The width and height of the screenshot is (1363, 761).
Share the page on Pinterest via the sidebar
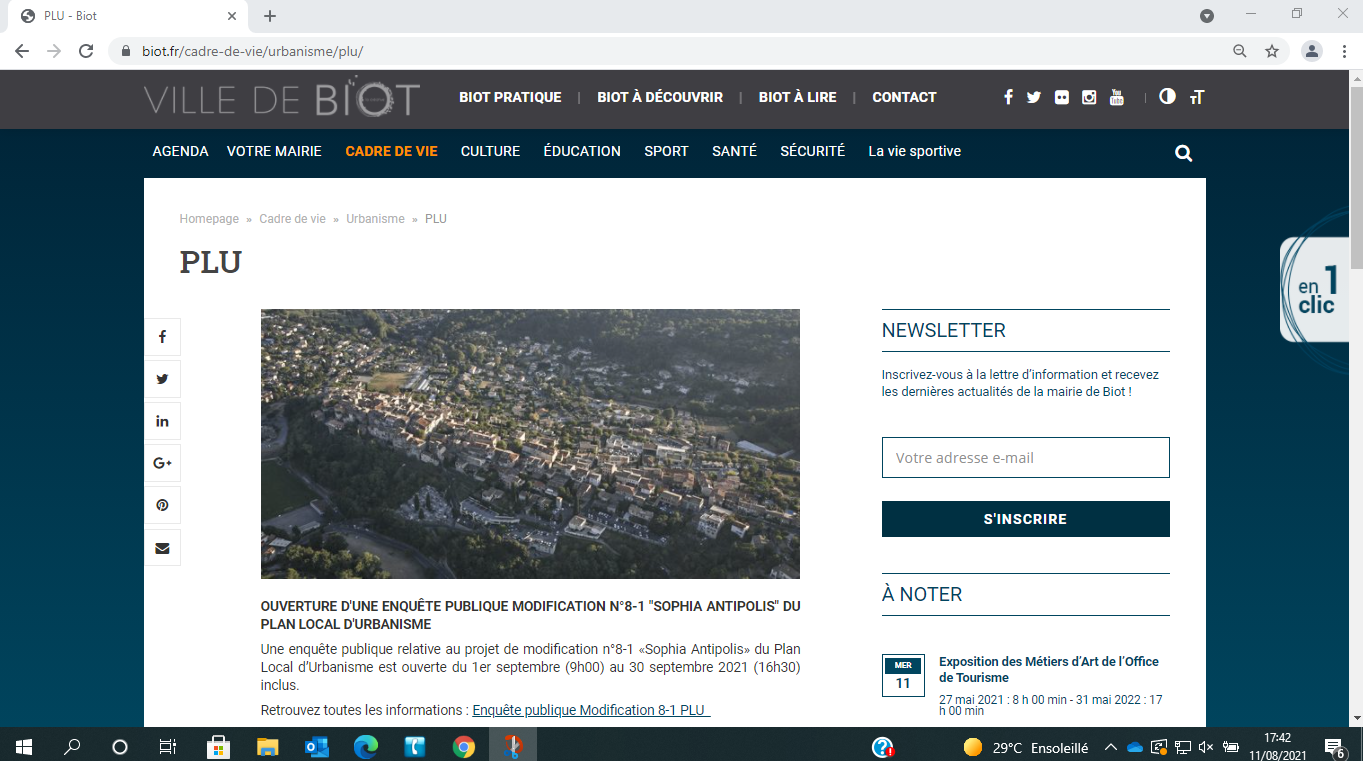coord(162,505)
